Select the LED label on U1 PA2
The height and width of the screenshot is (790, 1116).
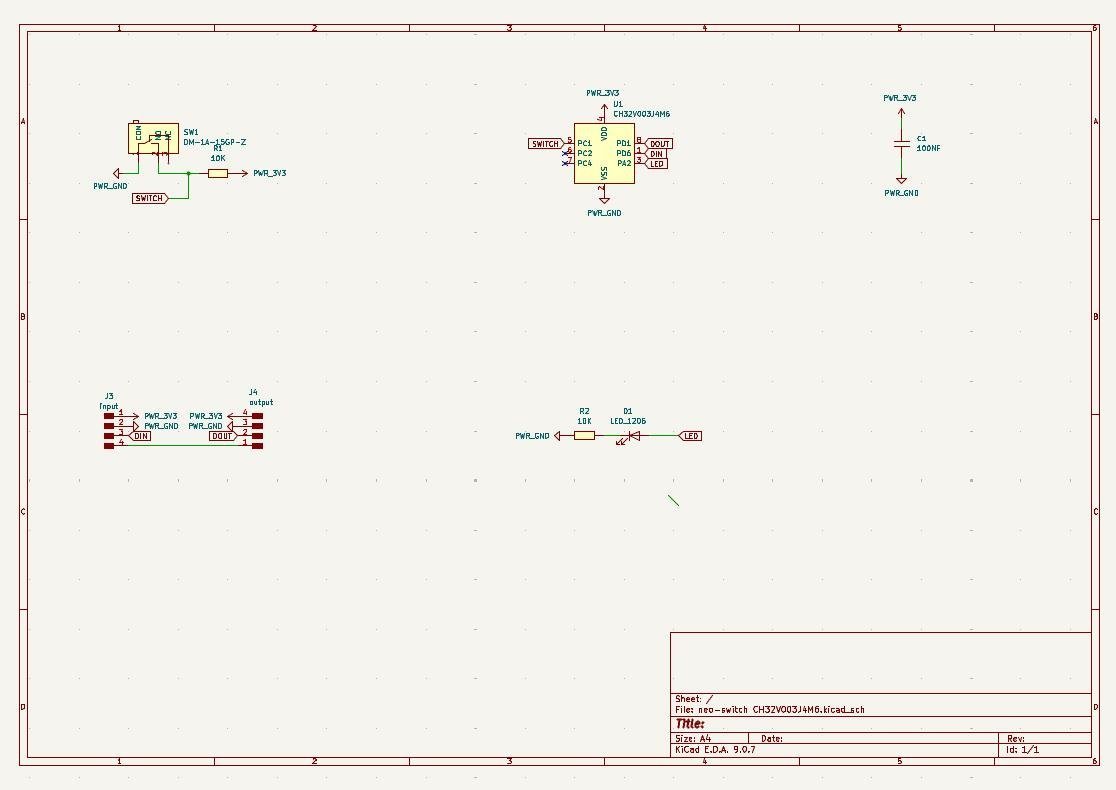656,164
